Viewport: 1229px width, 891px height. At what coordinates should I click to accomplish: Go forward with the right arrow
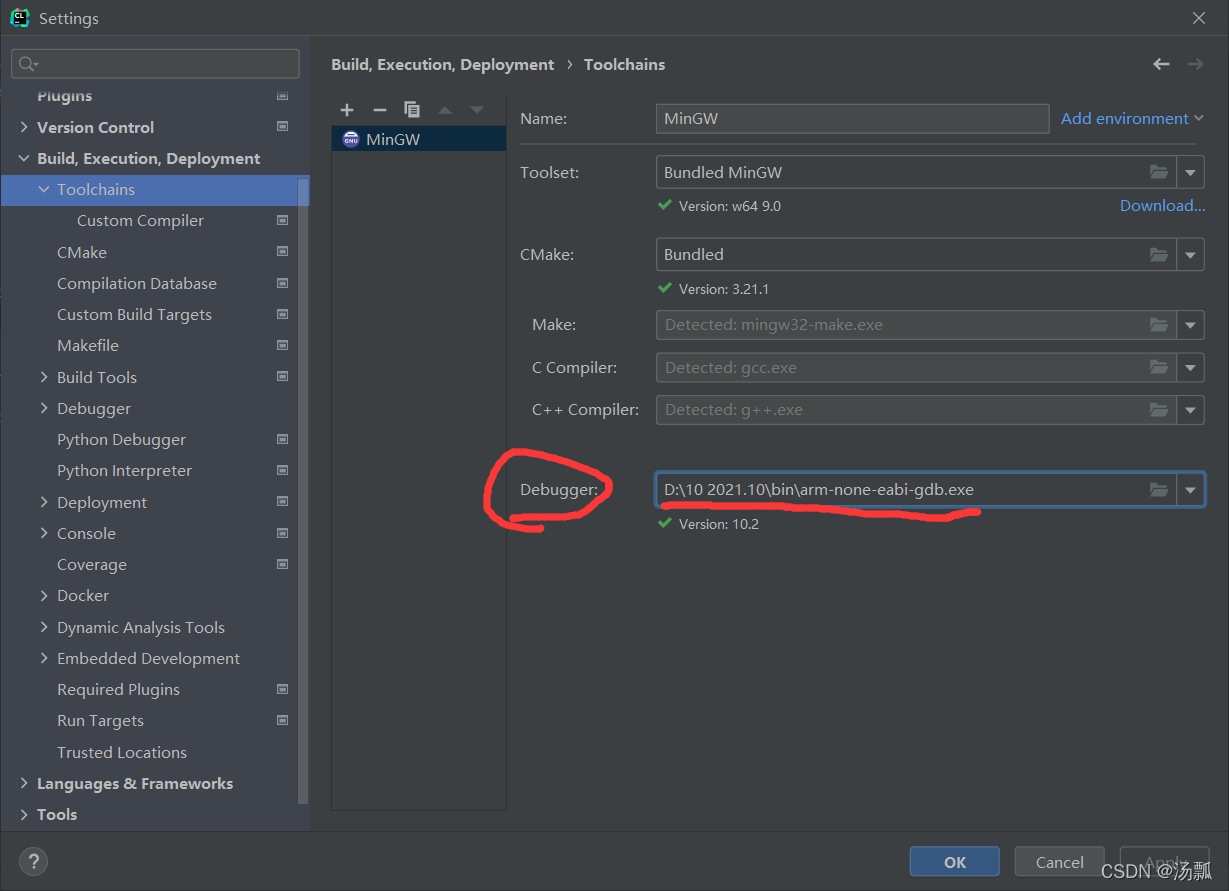[x=1195, y=64]
